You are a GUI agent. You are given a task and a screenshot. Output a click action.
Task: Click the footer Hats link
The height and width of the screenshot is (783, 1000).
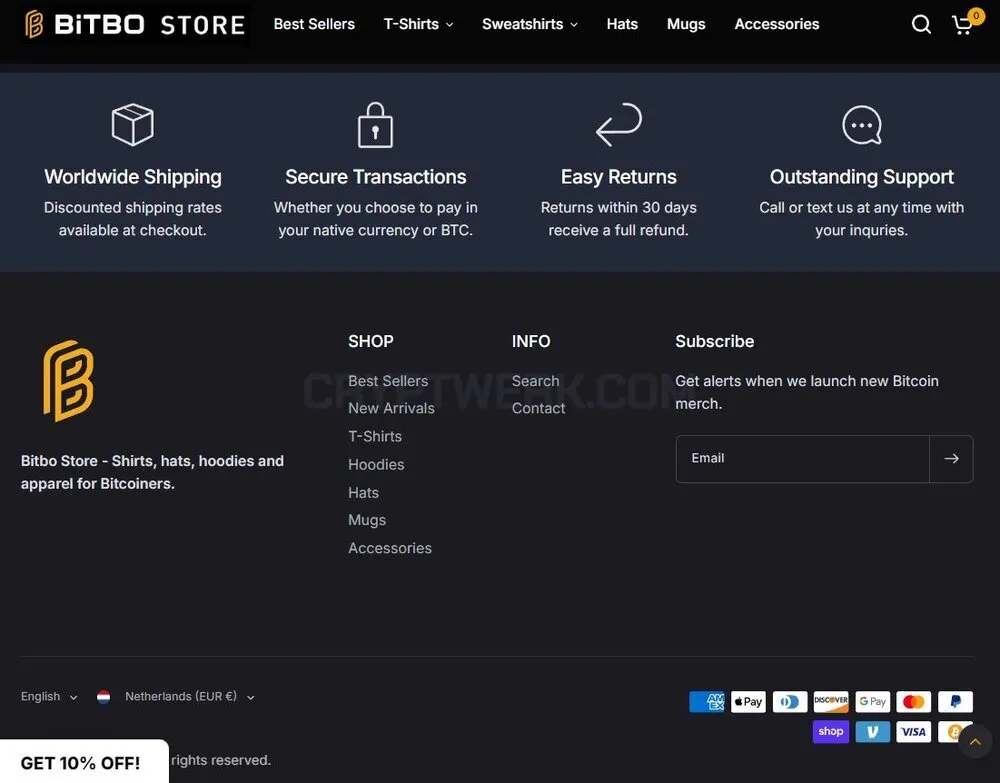(x=364, y=492)
